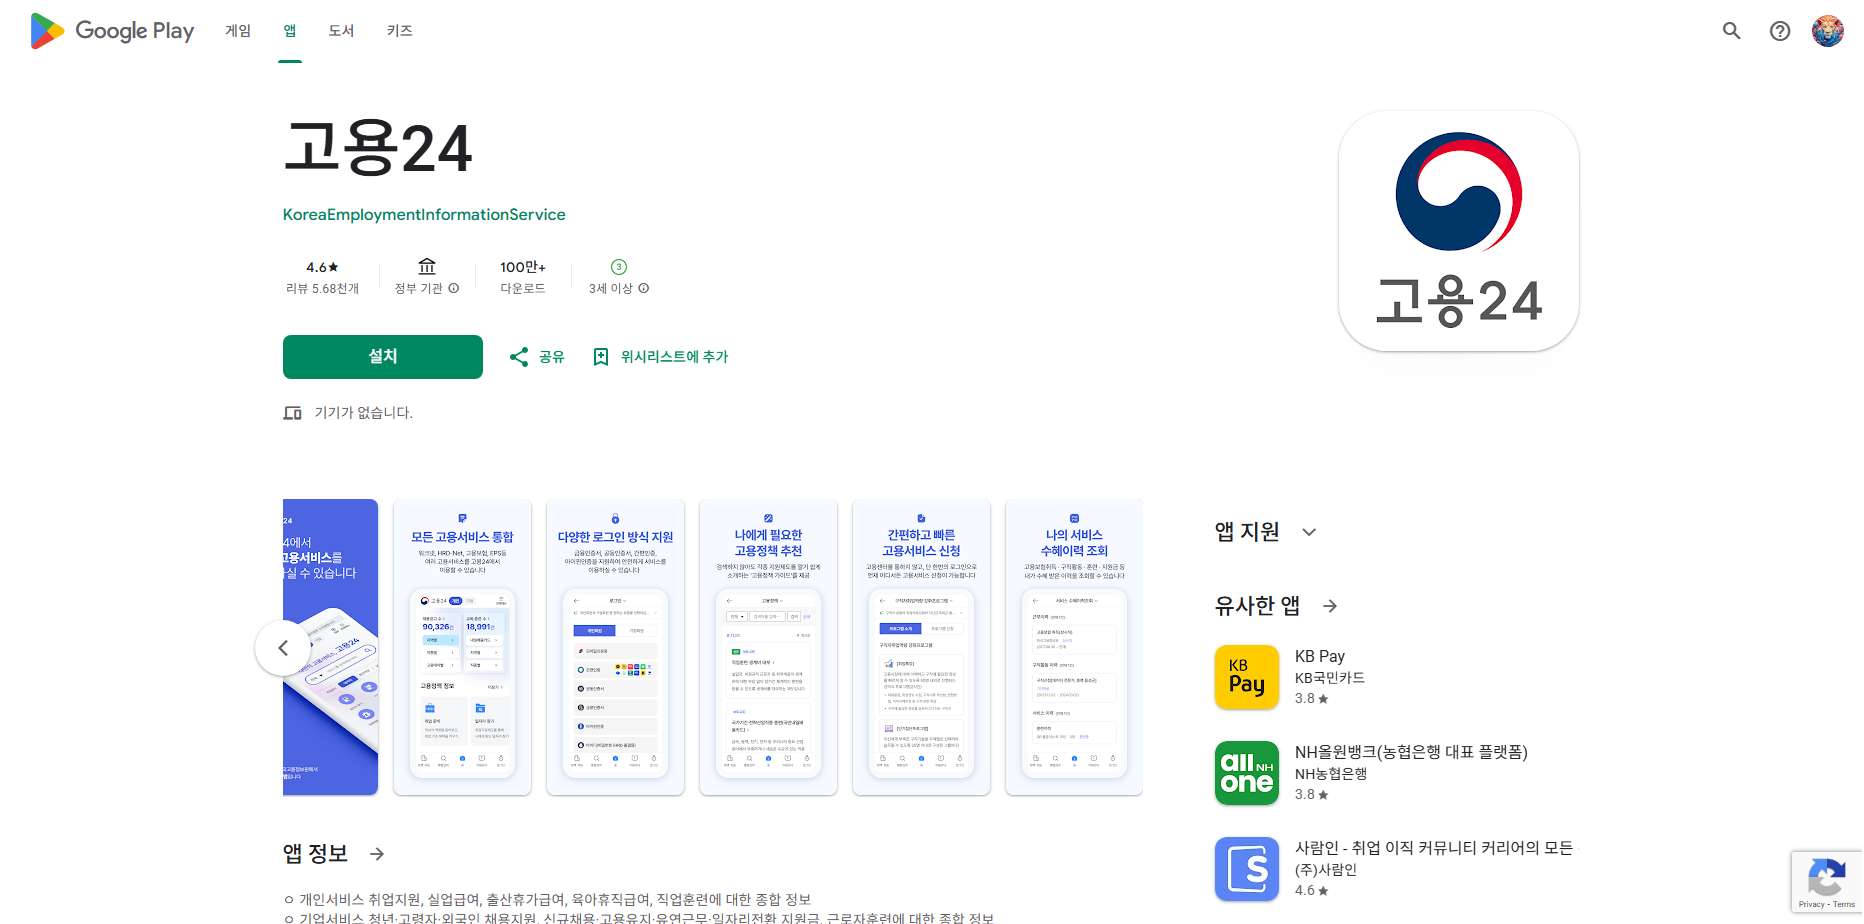Screen dimensions: 1864x924
Task: Open 유사한 앱 arrow for more apps
Action: 1330,606
